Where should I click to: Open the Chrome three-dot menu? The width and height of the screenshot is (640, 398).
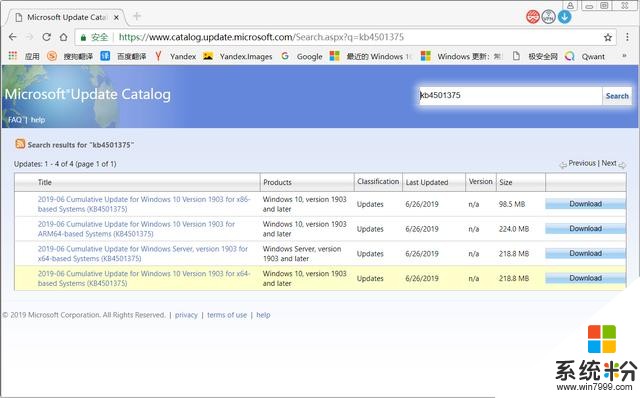[x=627, y=37]
